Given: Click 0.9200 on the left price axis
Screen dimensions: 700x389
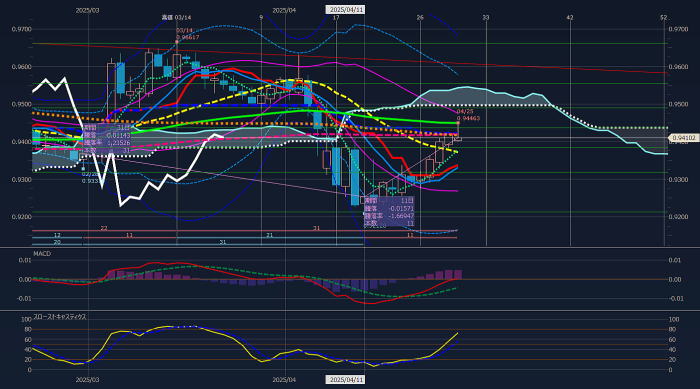Looking at the screenshot, I should (21, 217).
